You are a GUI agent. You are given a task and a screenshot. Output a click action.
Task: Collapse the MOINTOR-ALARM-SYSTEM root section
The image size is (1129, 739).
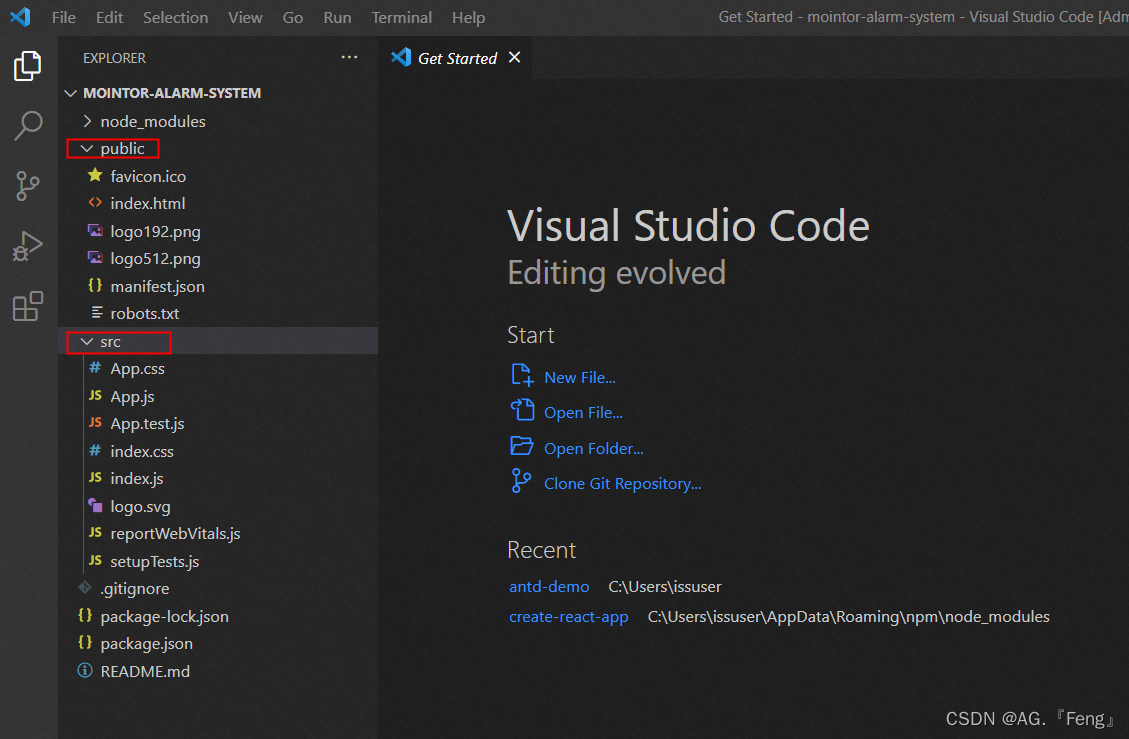point(172,93)
